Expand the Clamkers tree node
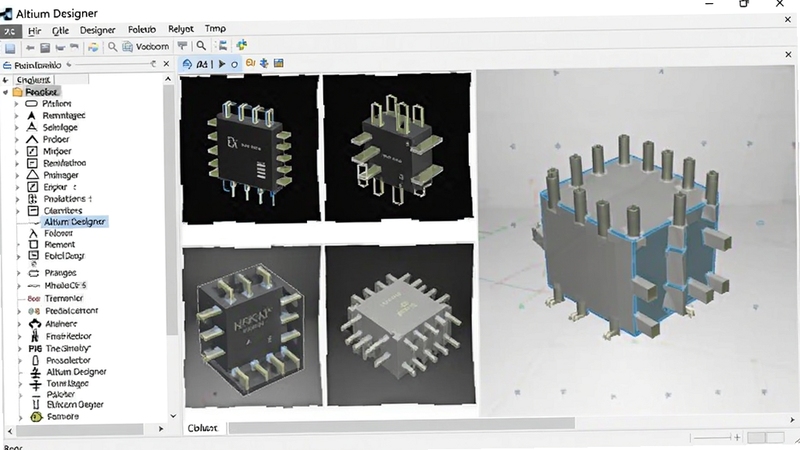The height and width of the screenshot is (450, 800). (18, 211)
